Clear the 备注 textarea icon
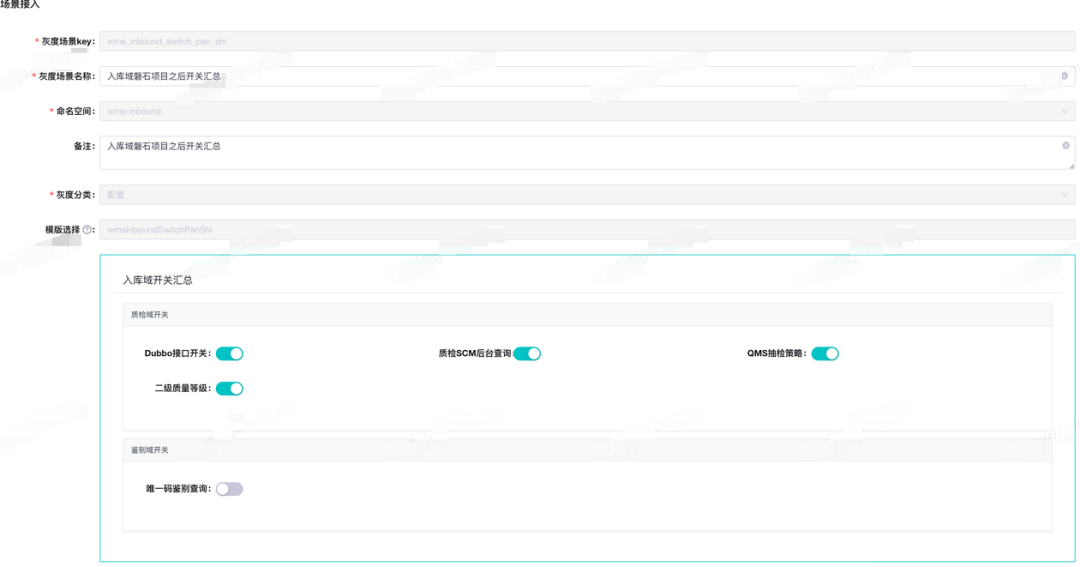Screen dimensions: 1080x567 click(x=1066, y=145)
